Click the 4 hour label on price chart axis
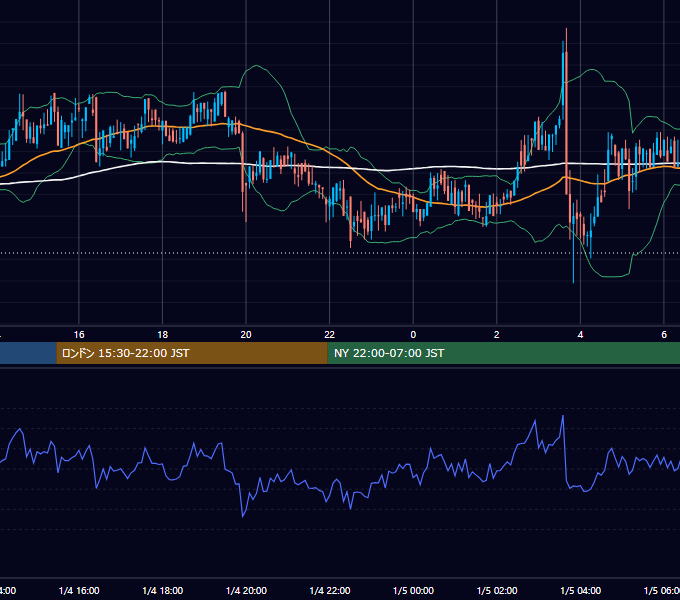This screenshot has height=600, width=680. pyautogui.click(x=580, y=335)
